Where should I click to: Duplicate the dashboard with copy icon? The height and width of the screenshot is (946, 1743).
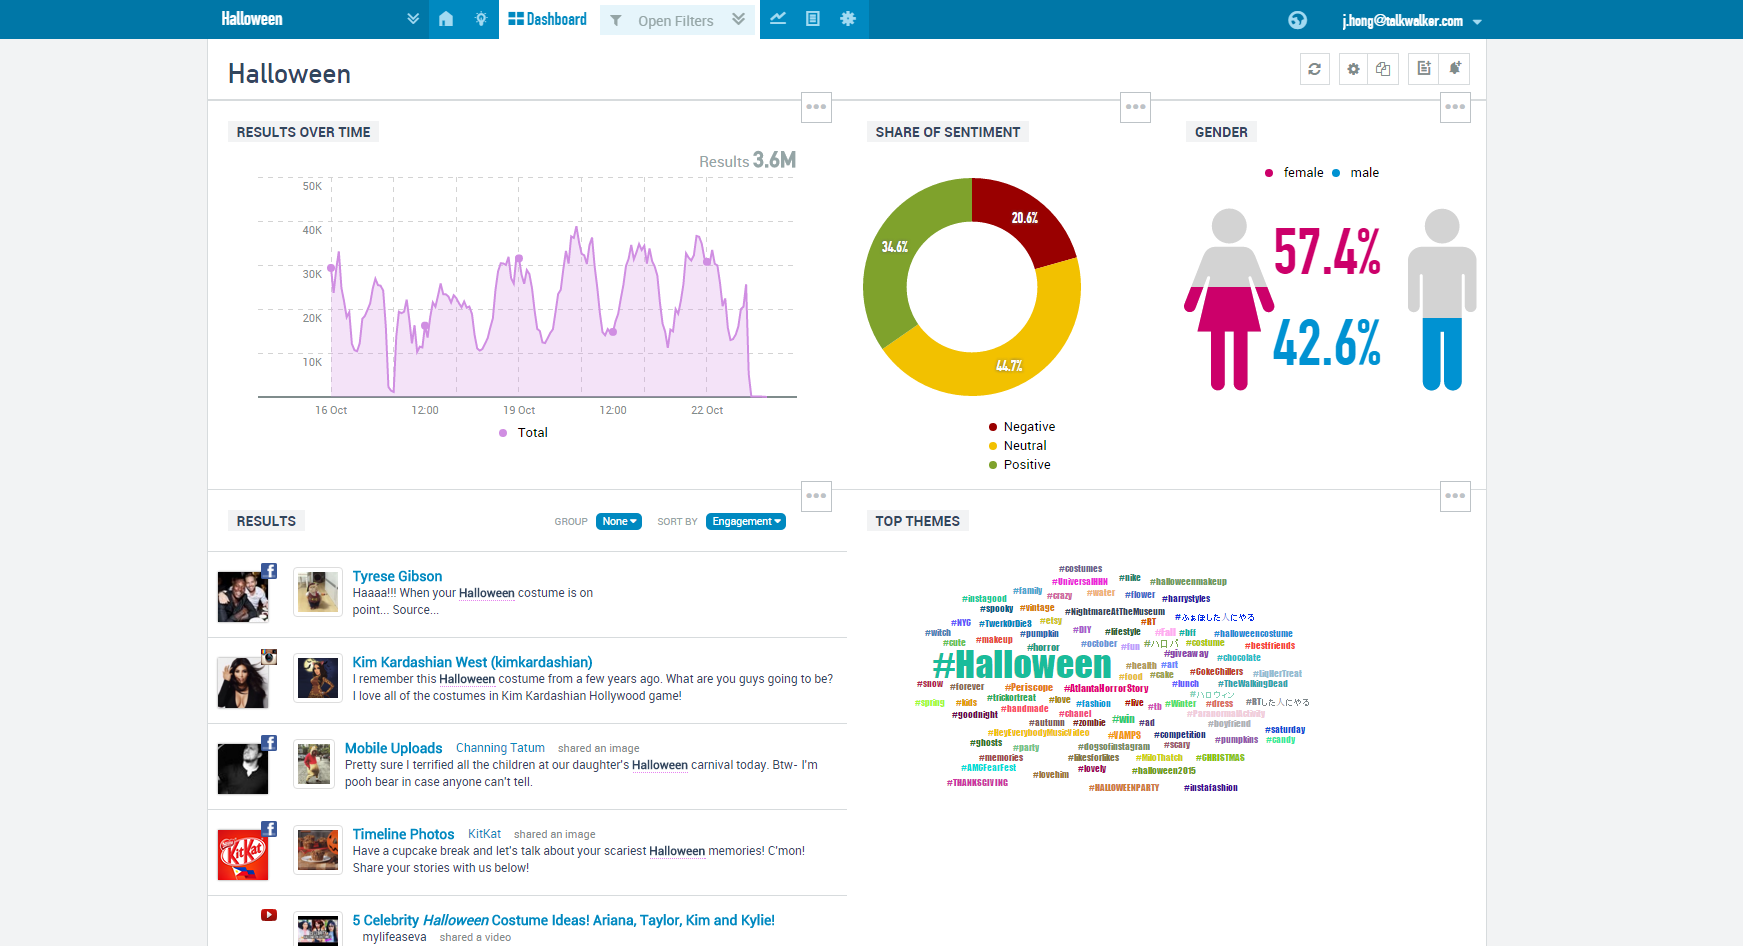(1383, 69)
